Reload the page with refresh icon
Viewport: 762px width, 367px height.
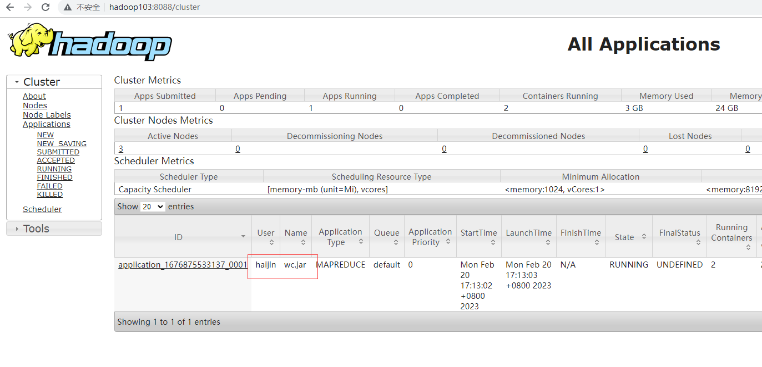pyautogui.click(x=46, y=7)
